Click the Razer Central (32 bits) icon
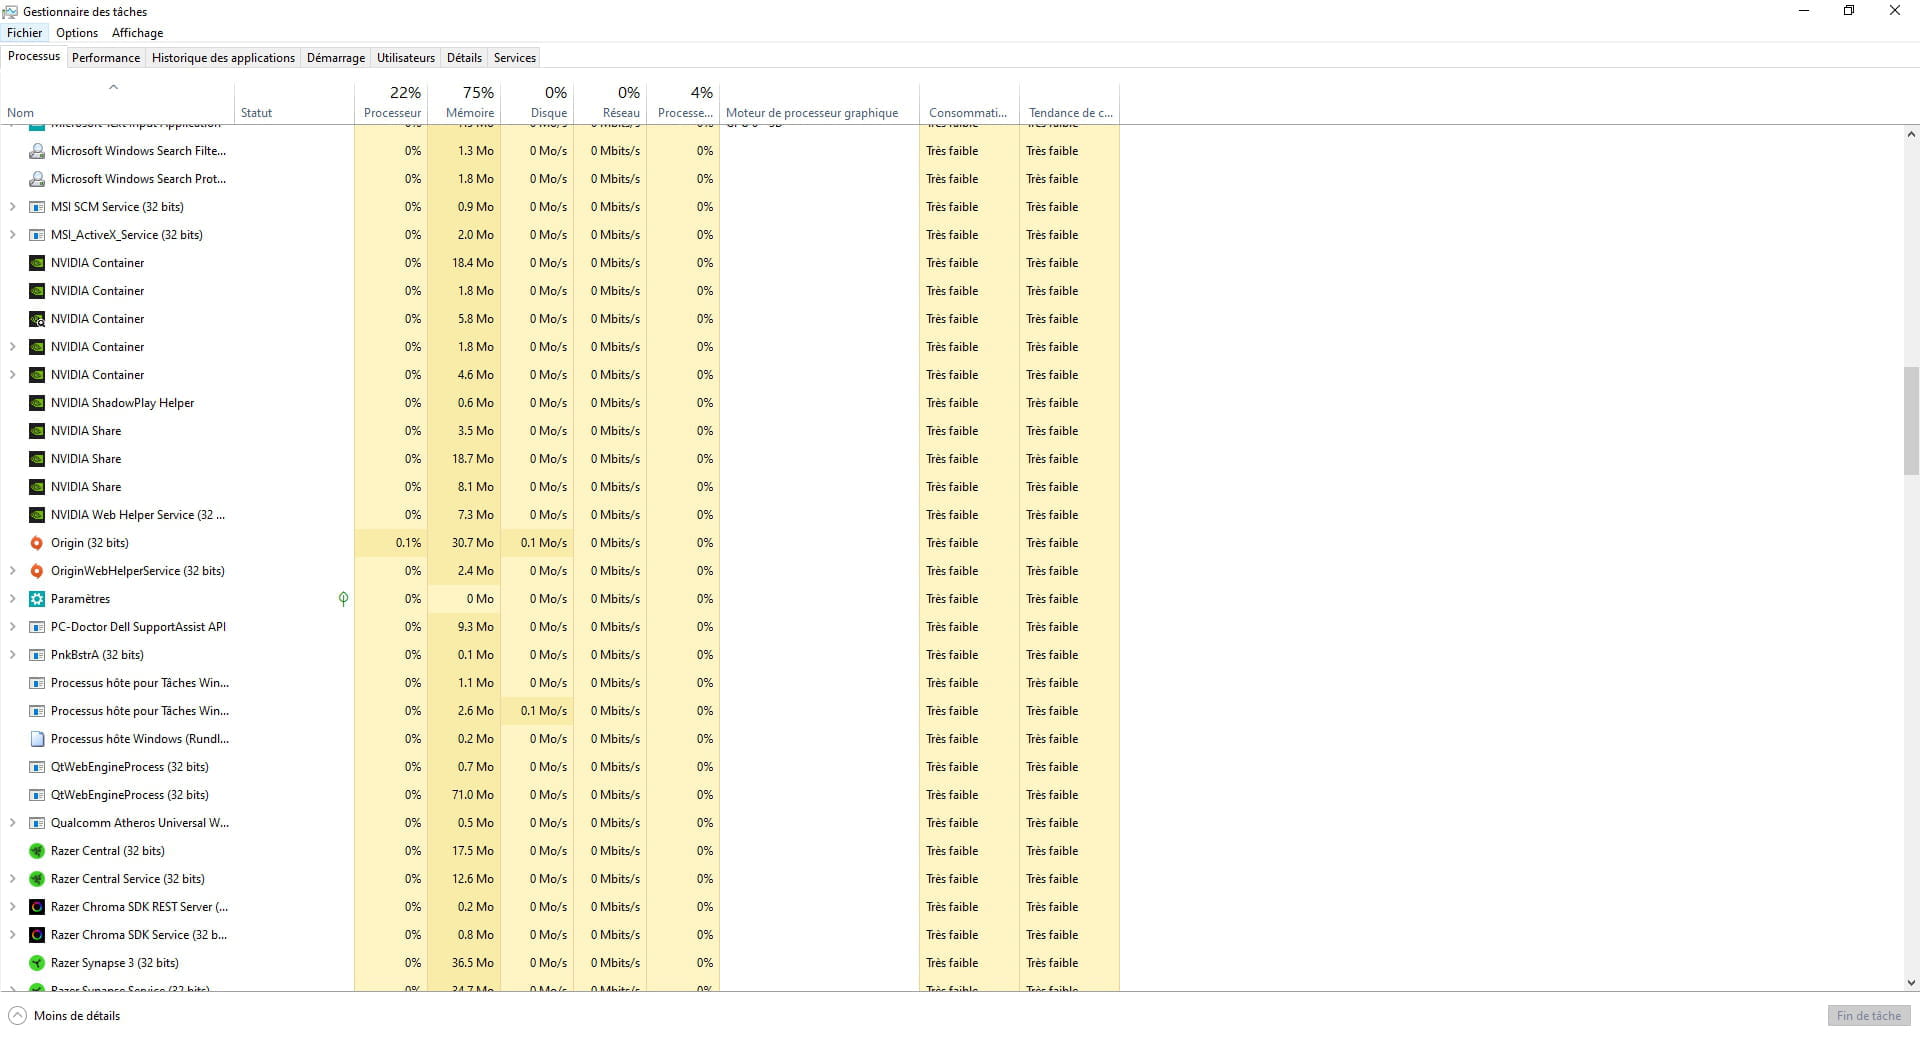This screenshot has width=1920, height=1039. 37,851
